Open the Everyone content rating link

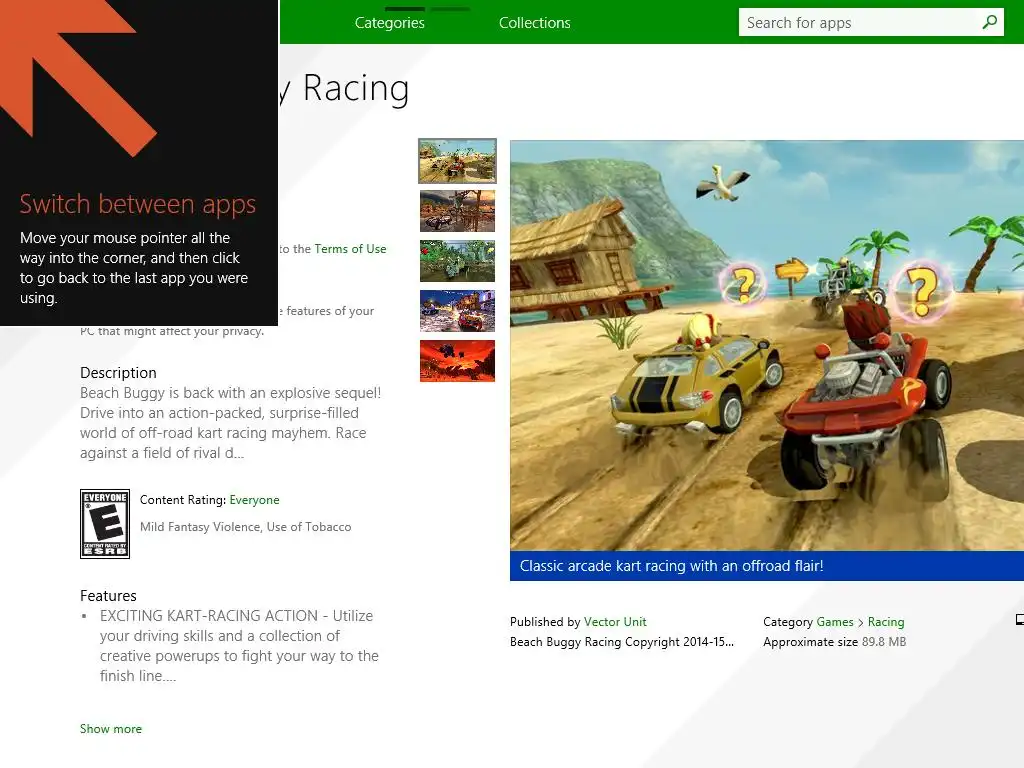point(254,500)
